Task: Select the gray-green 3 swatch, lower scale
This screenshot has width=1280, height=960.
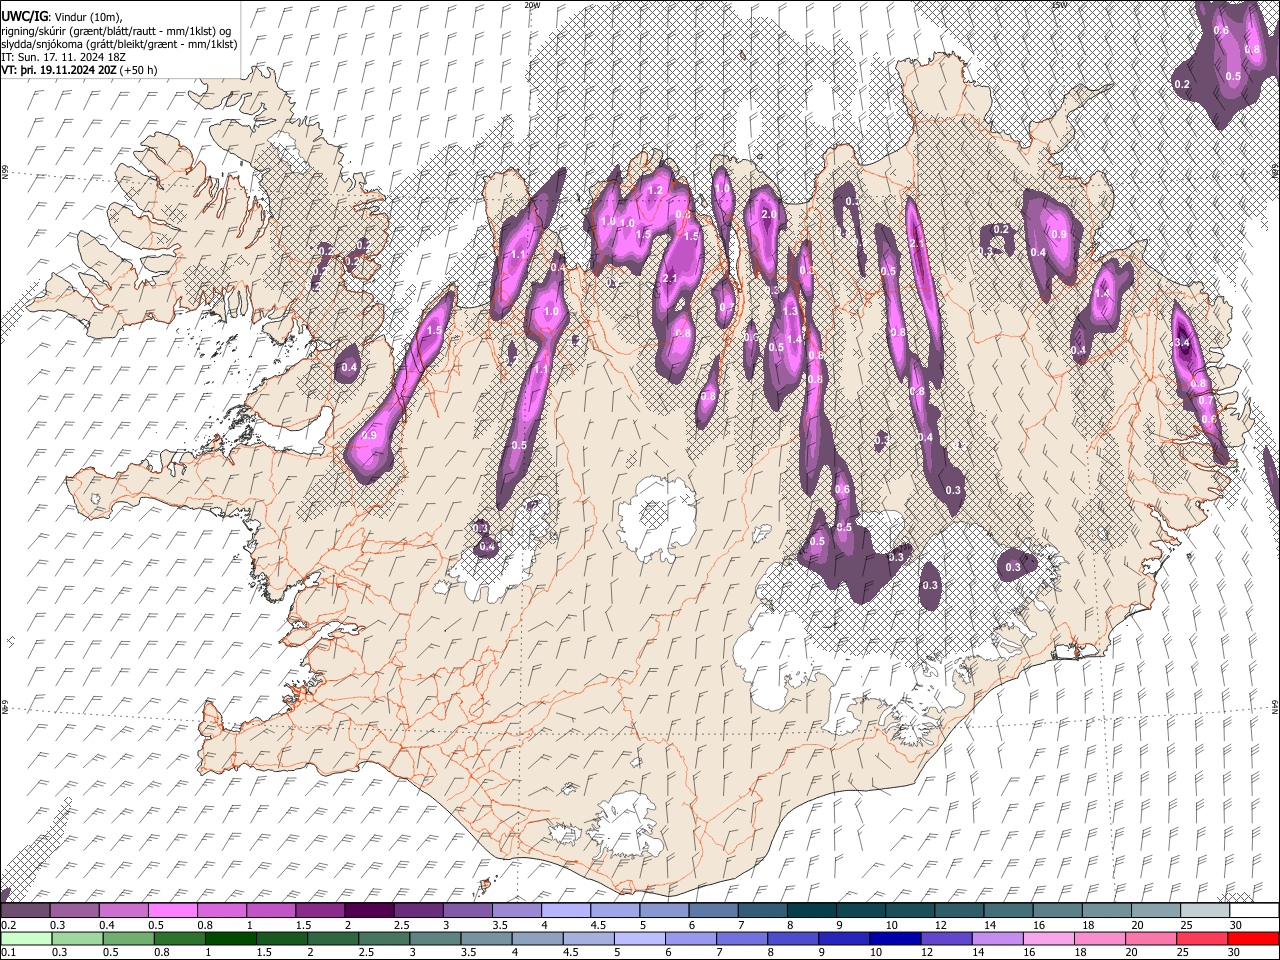Action: [x=435, y=938]
